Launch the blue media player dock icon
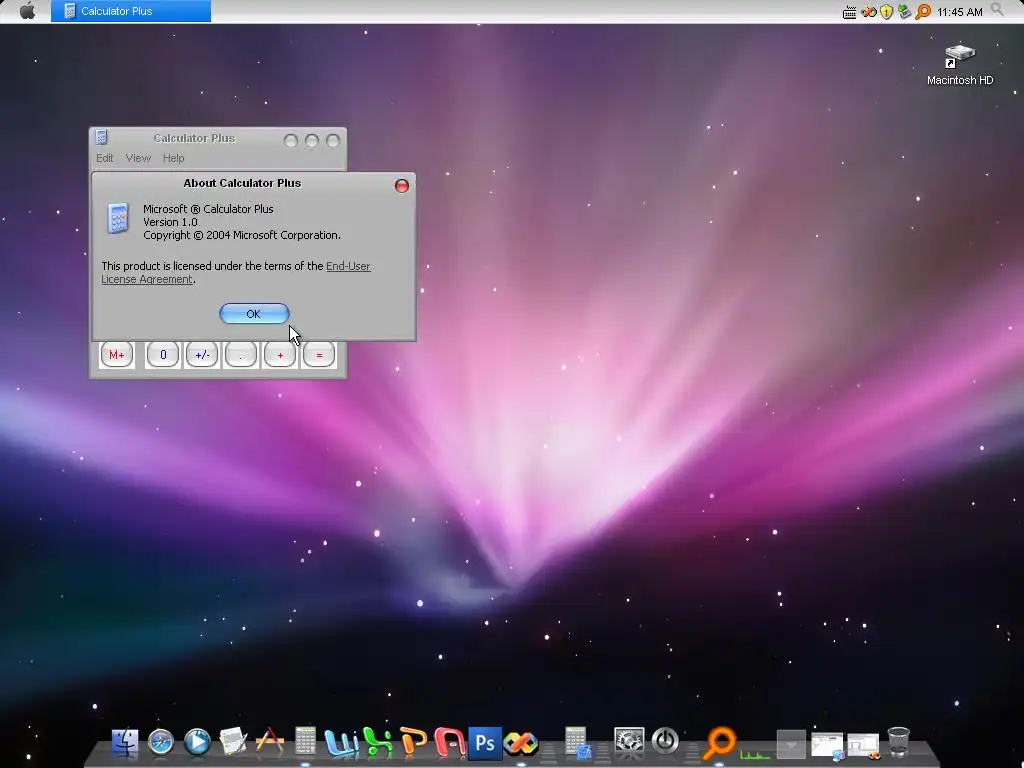Screen dimensions: 1024x768 197,743
